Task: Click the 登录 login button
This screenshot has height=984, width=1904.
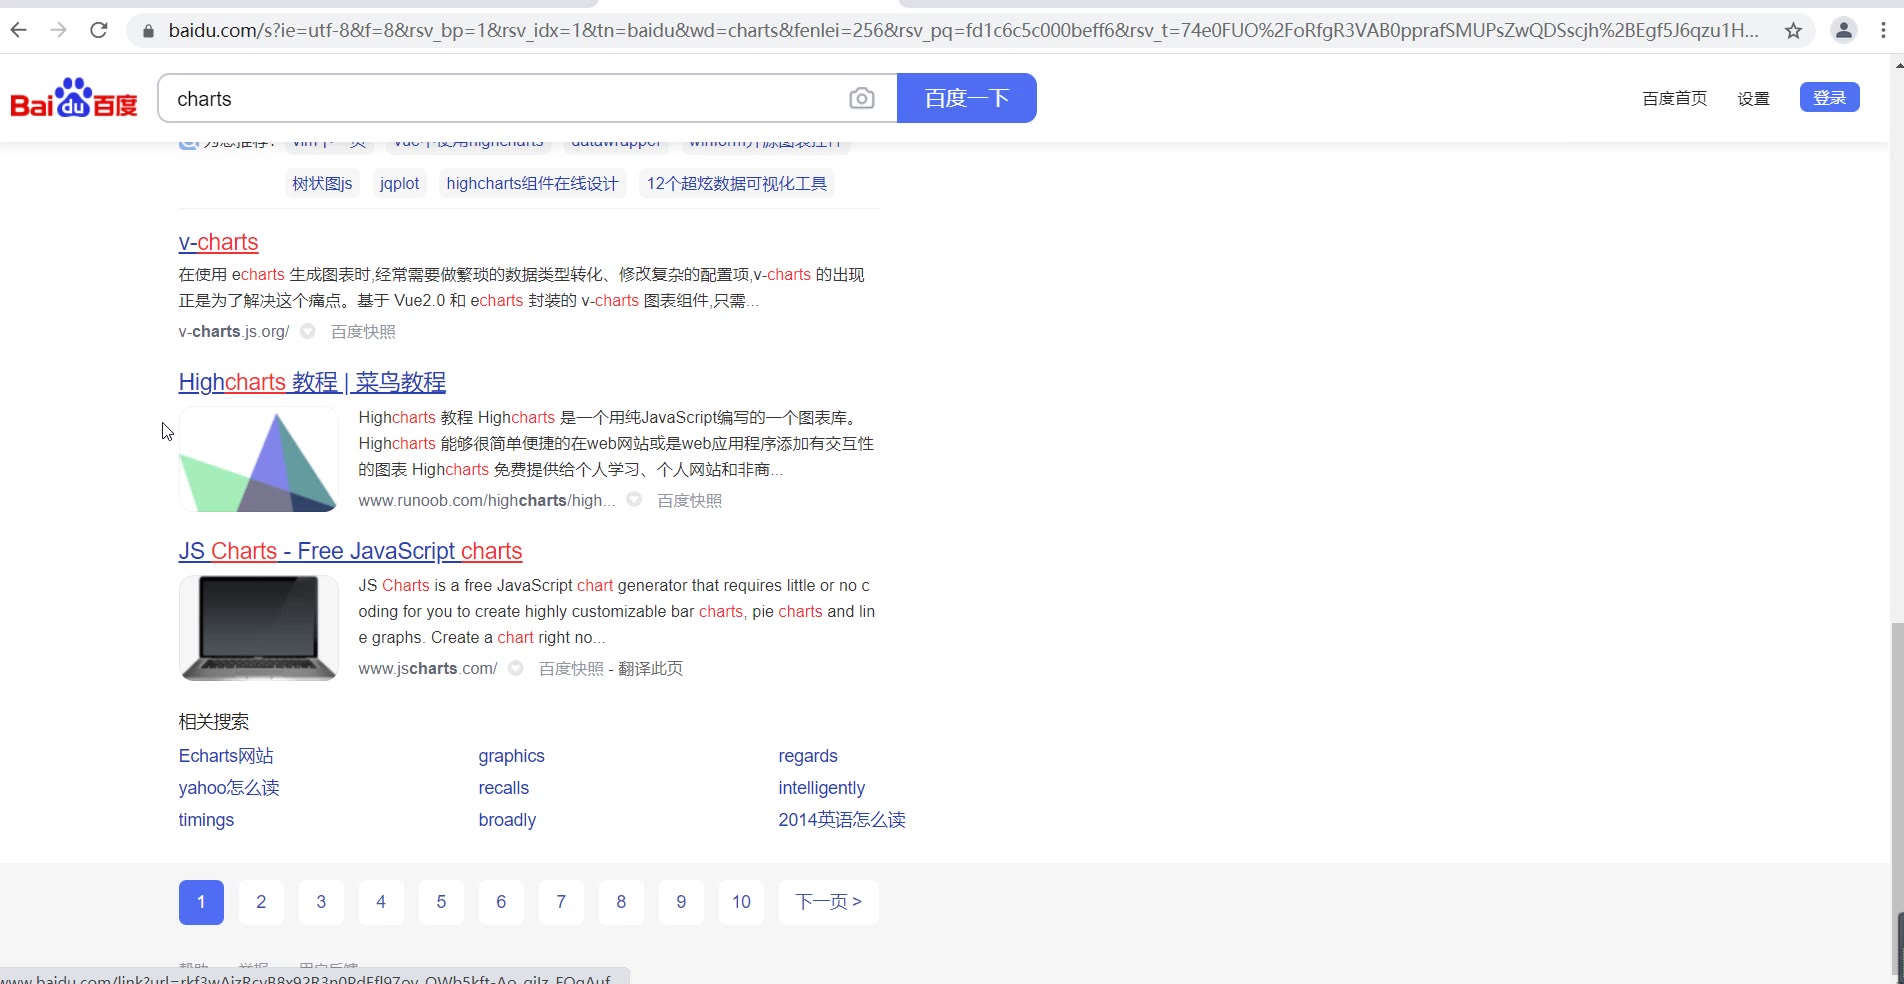Action: pos(1830,97)
